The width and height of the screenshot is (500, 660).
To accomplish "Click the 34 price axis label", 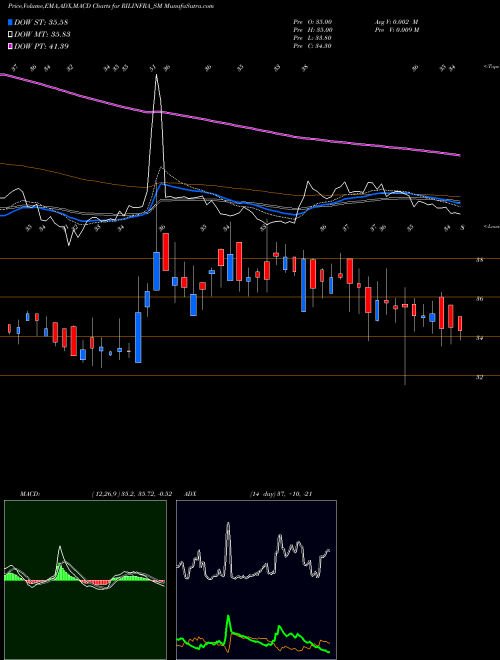I will pyautogui.click(x=479, y=338).
